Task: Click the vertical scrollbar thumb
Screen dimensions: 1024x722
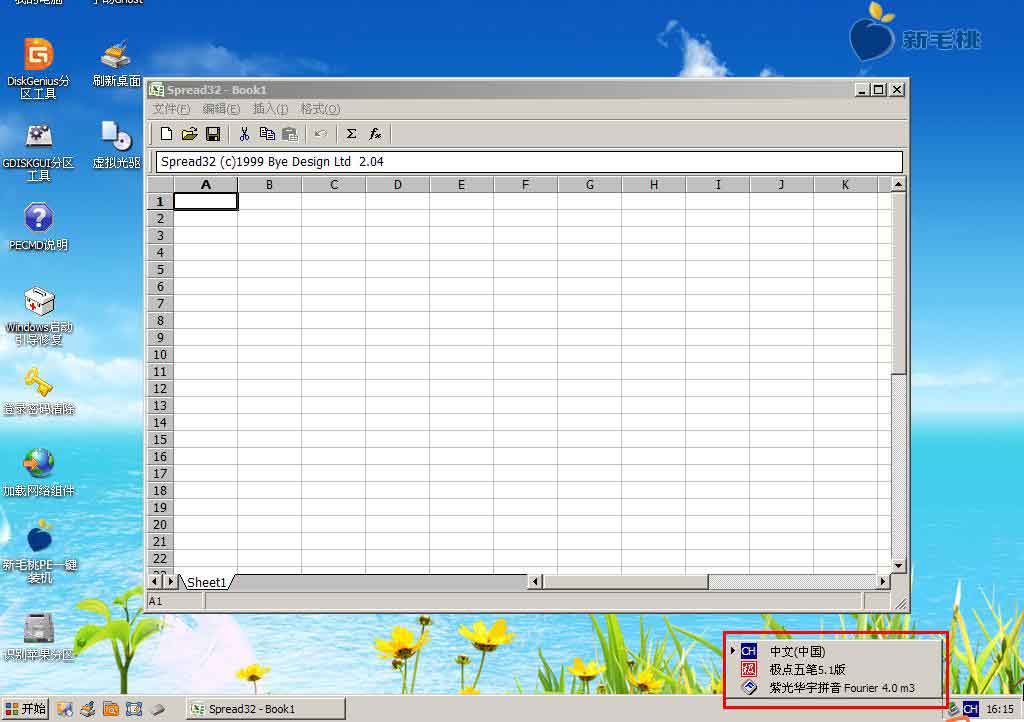Action: click(x=899, y=283)
